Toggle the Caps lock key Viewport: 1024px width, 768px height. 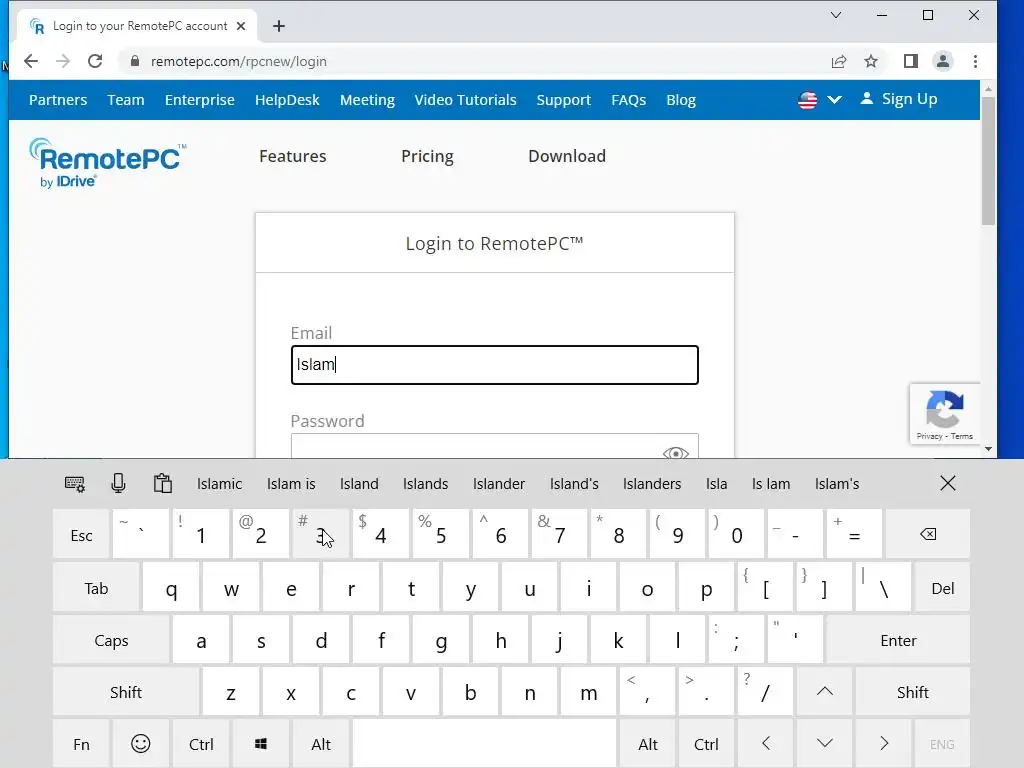(x=111, y=640)
